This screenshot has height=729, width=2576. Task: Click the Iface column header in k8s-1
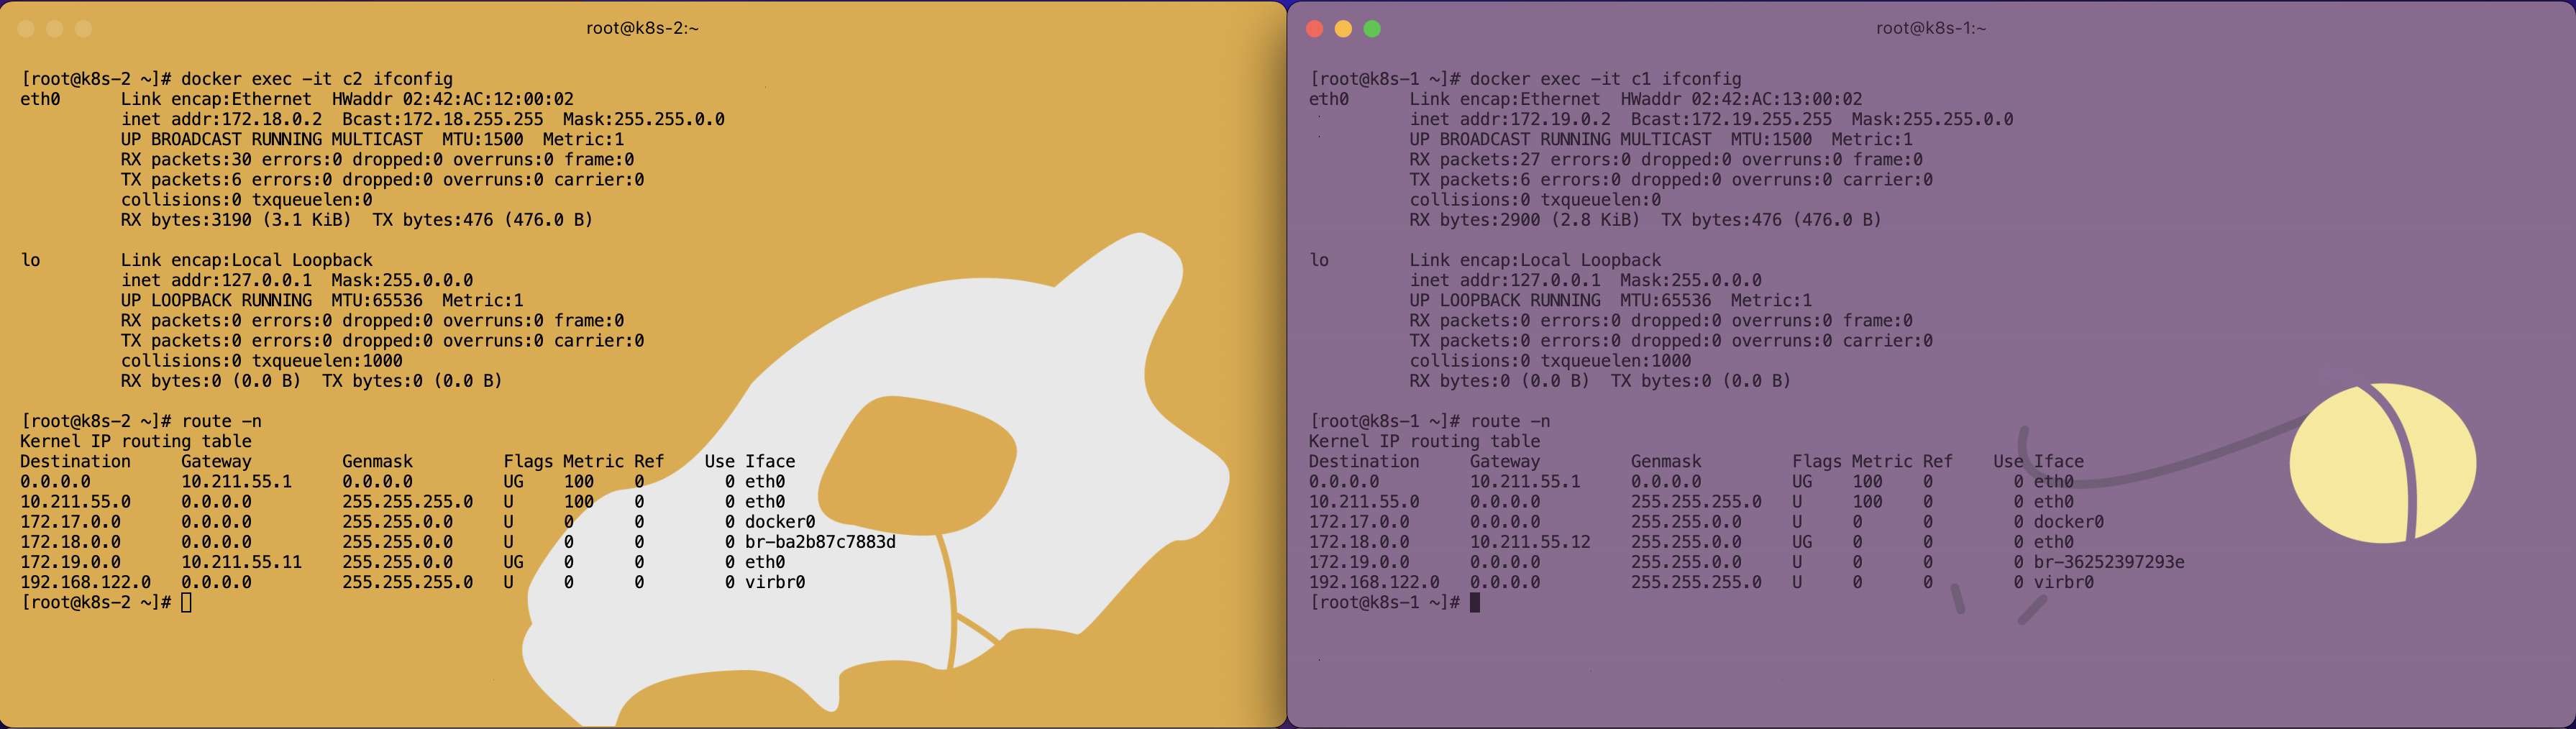point(2058,461)
